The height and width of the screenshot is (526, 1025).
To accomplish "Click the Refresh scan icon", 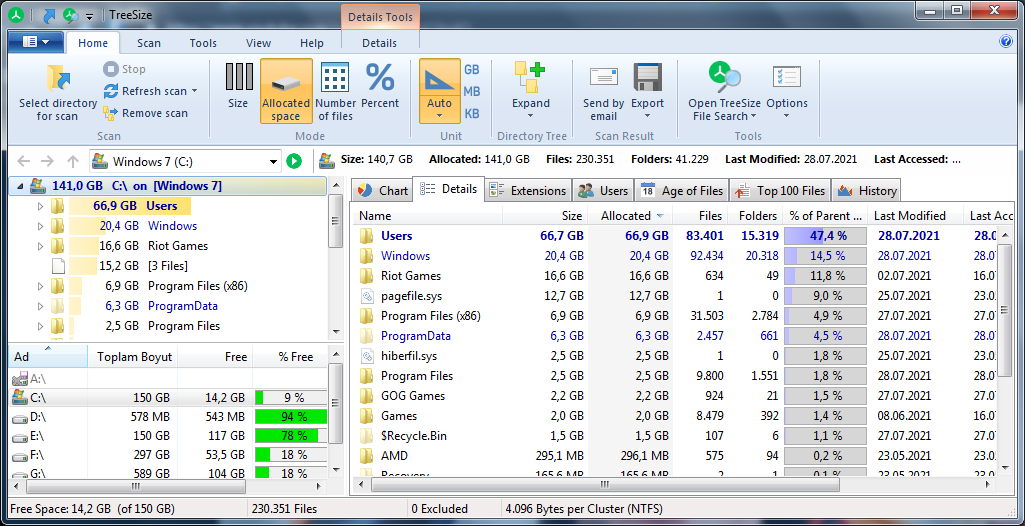I will [x=111, y=91].
